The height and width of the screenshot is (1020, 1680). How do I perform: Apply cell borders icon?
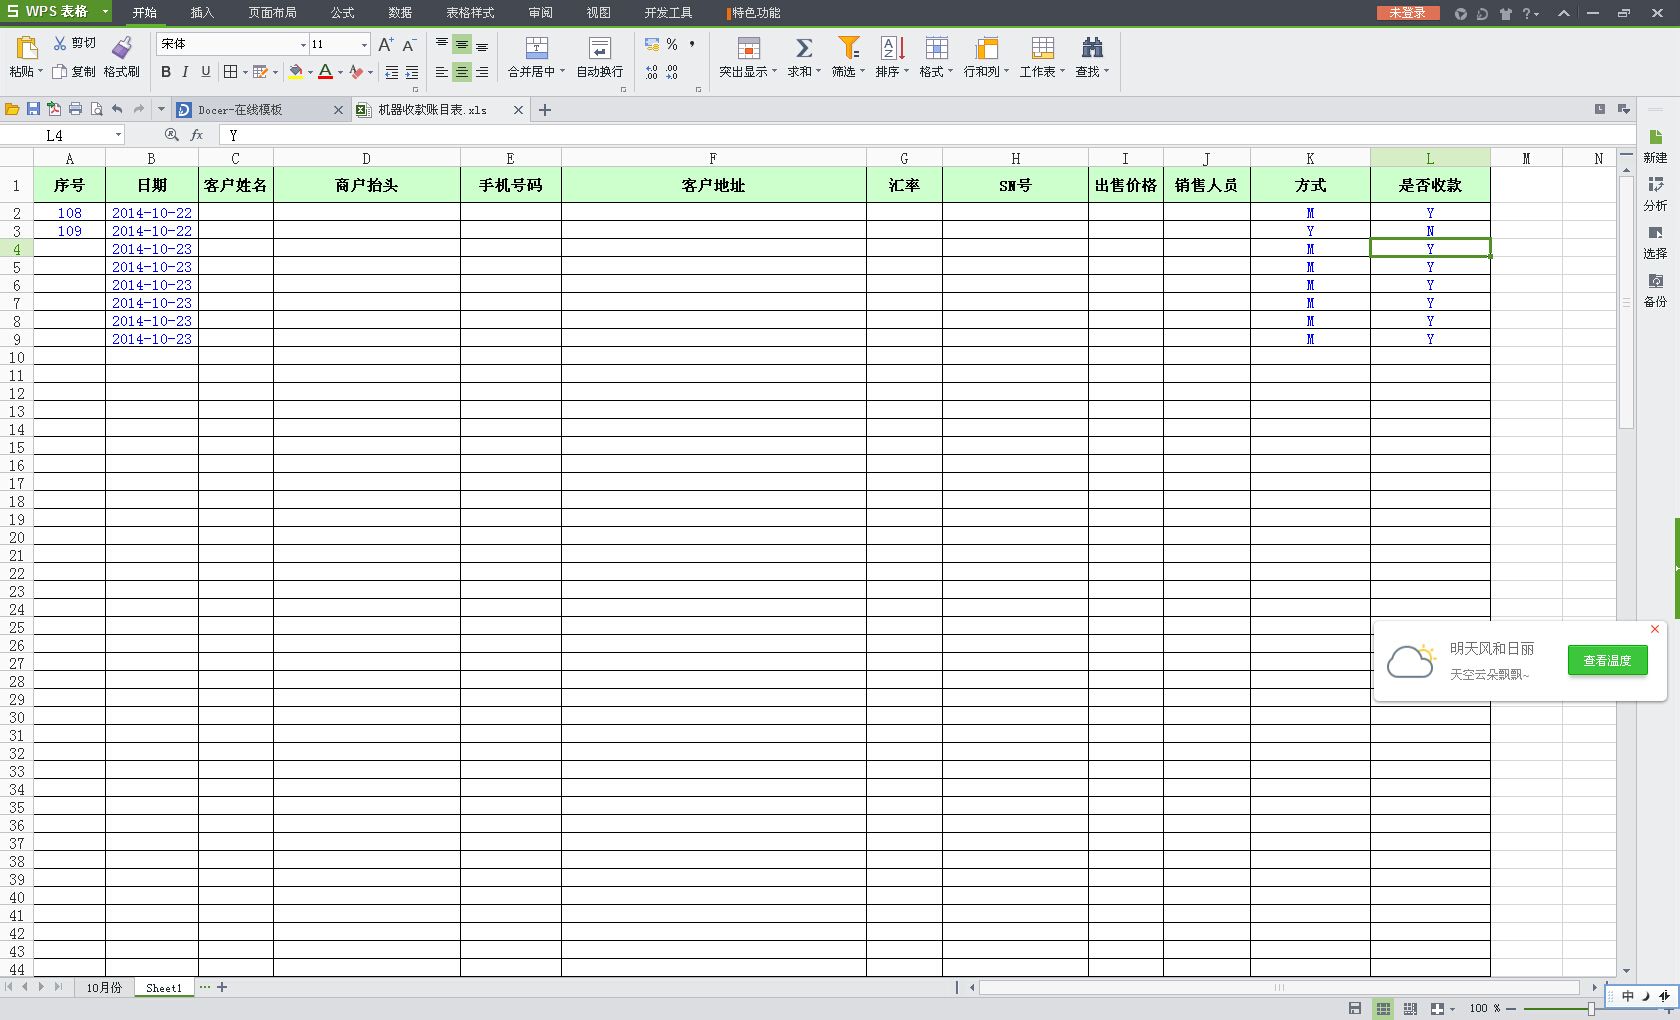231,72
